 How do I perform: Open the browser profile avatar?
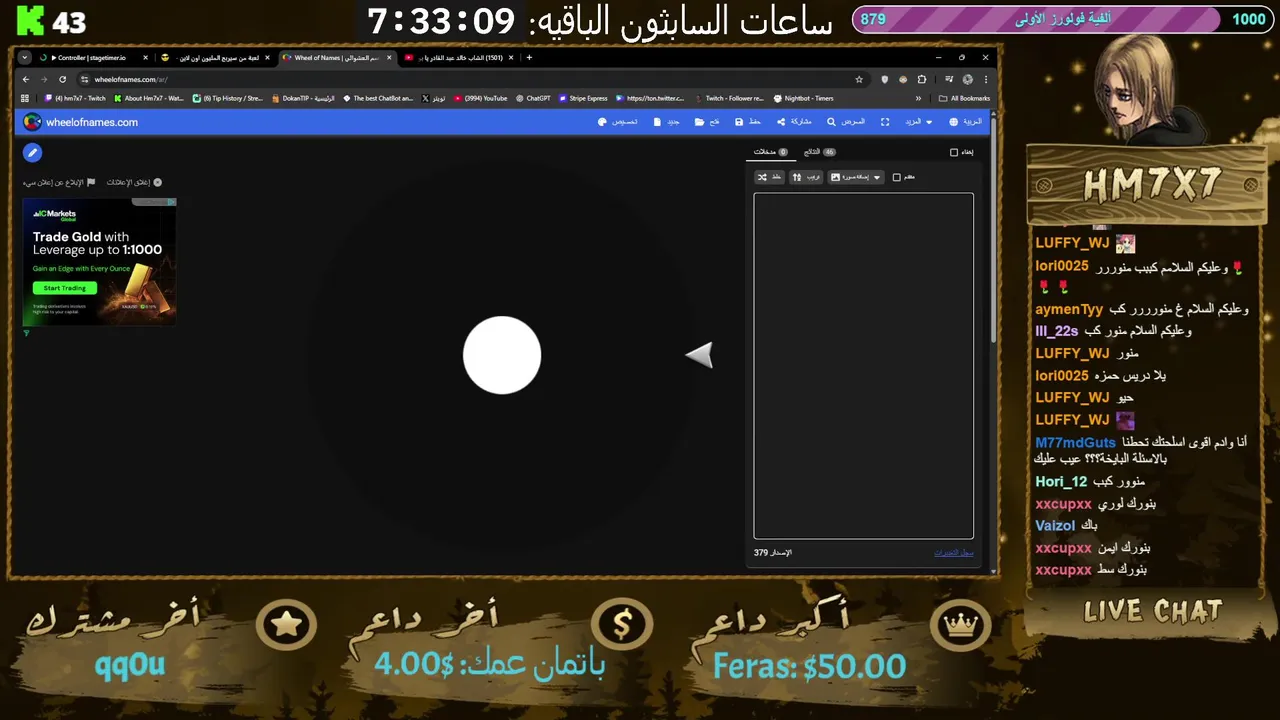967,79
